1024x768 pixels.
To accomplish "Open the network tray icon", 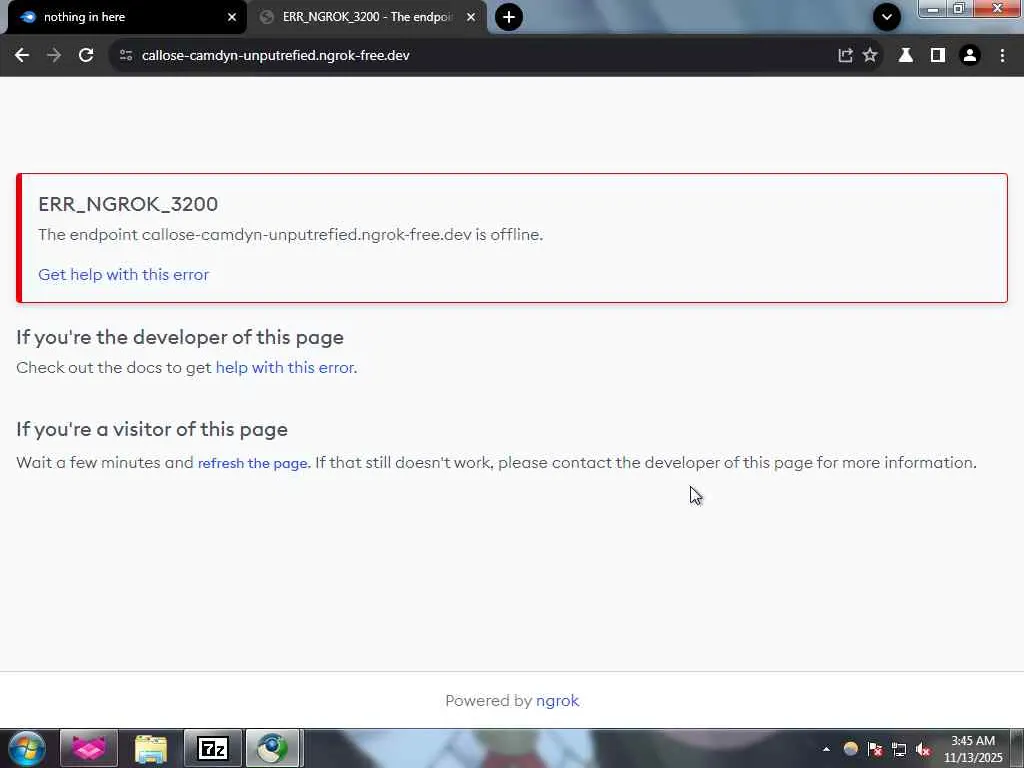I will point(899,749).
